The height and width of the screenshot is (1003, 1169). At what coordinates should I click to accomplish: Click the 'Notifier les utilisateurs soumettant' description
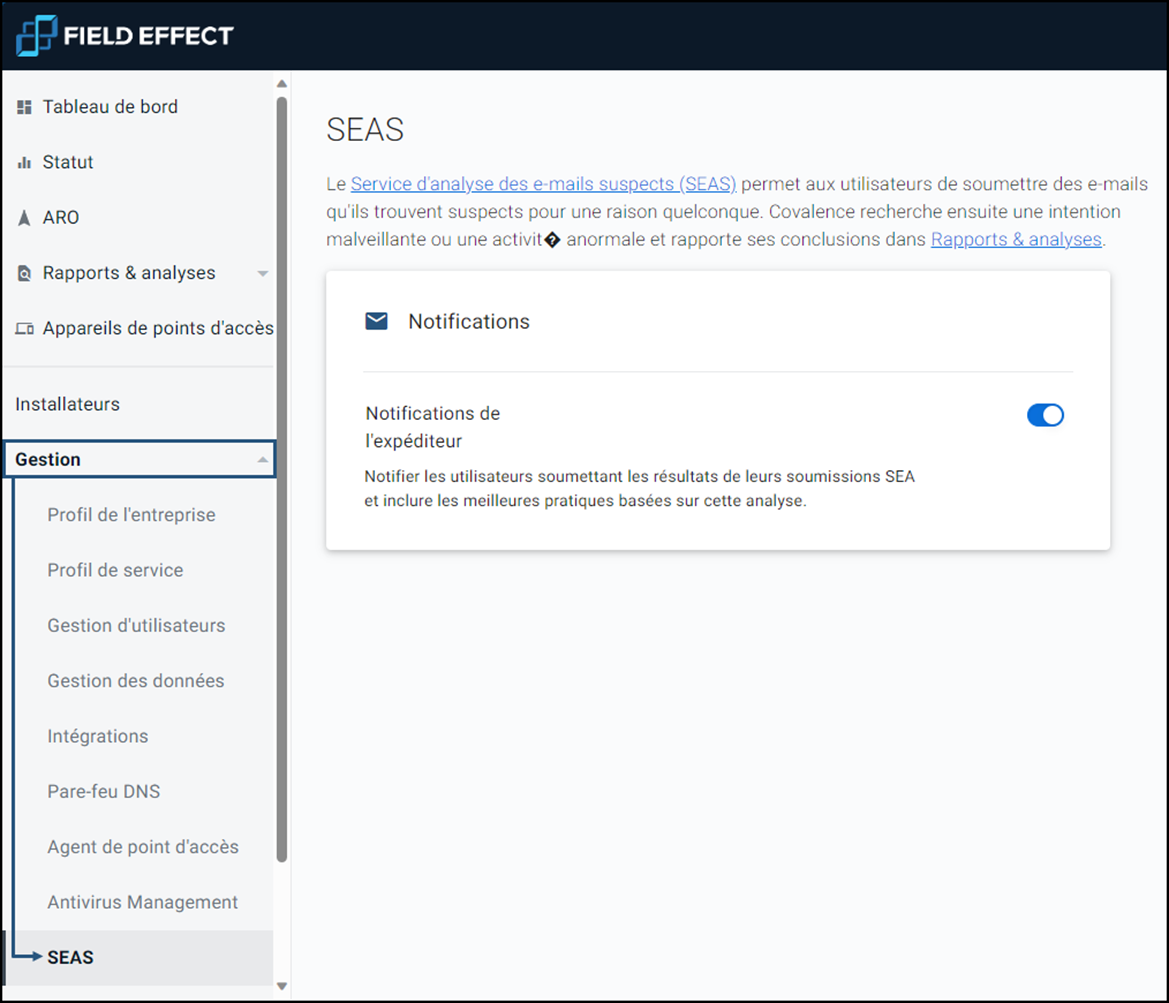tap(640, 488)
